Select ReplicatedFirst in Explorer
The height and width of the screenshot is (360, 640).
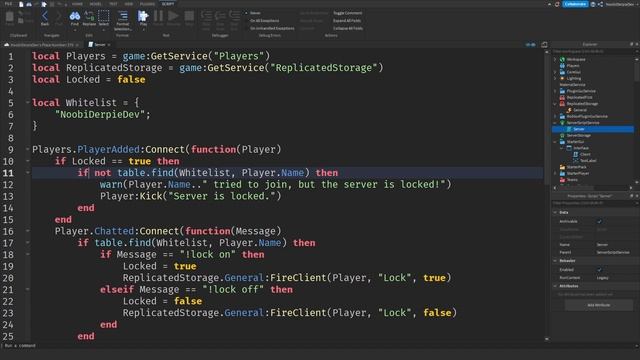pyautogui.click(x=579, y=98)
